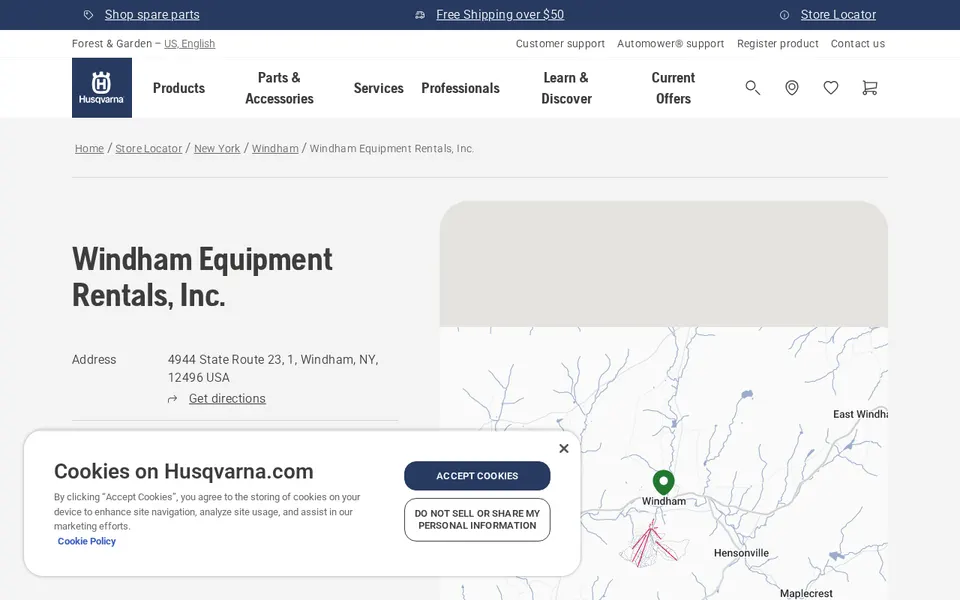The image size is (960, 600).
Task: Go to Windham breadcrumb
Action: coord(275,148)
